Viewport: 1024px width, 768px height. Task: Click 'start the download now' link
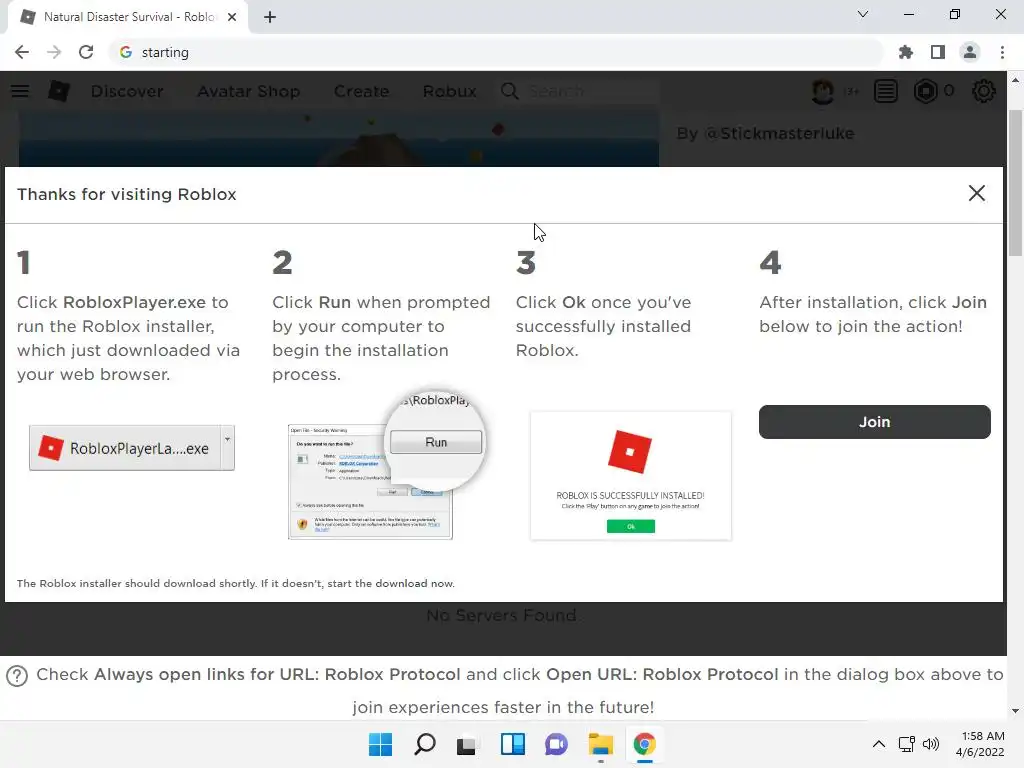coord(391,584)
